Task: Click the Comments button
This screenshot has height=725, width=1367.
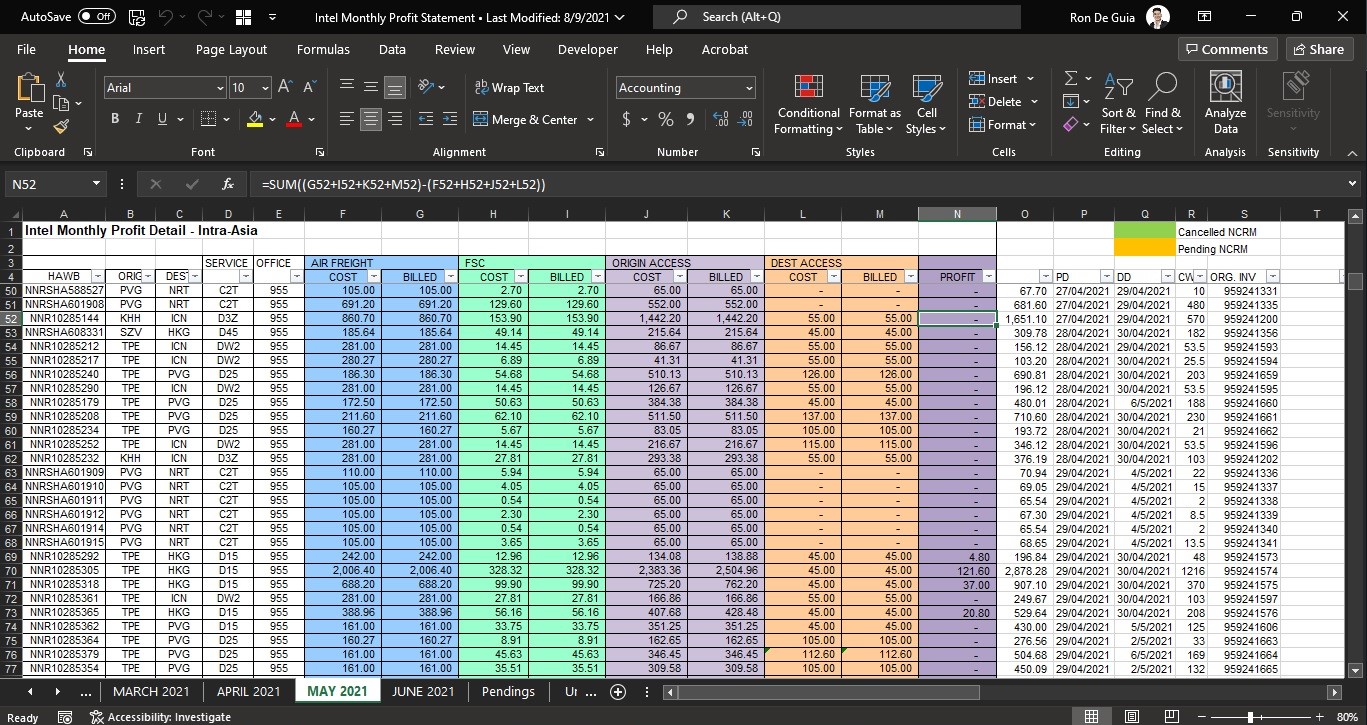Action: tap(1226, 49)
